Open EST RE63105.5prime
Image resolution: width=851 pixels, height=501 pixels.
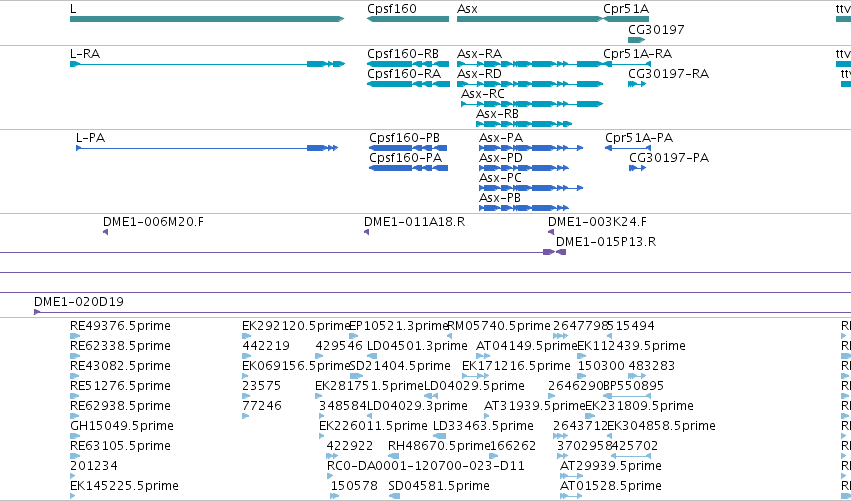pos(75,456)
